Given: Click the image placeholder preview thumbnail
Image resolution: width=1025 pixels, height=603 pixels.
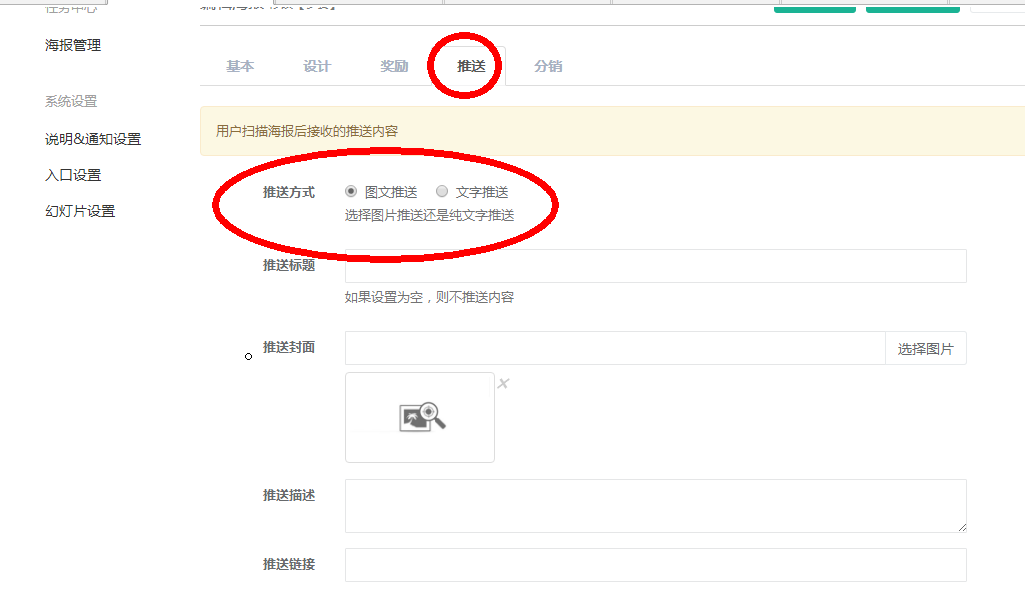Looking at the screenshot, I should pos(420,417).
